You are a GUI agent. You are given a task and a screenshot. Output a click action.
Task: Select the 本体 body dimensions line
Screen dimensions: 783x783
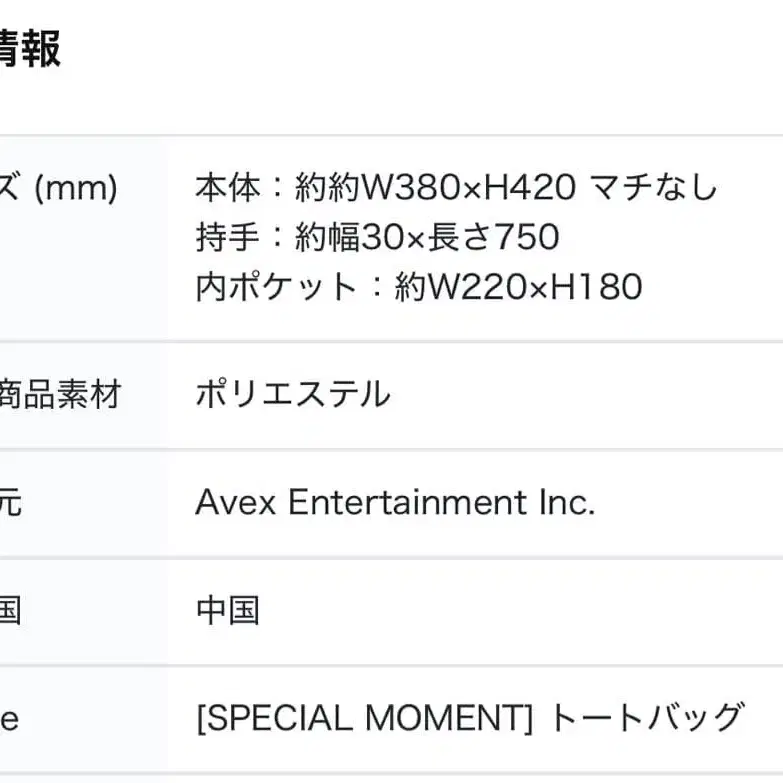(x=456, y=187)
